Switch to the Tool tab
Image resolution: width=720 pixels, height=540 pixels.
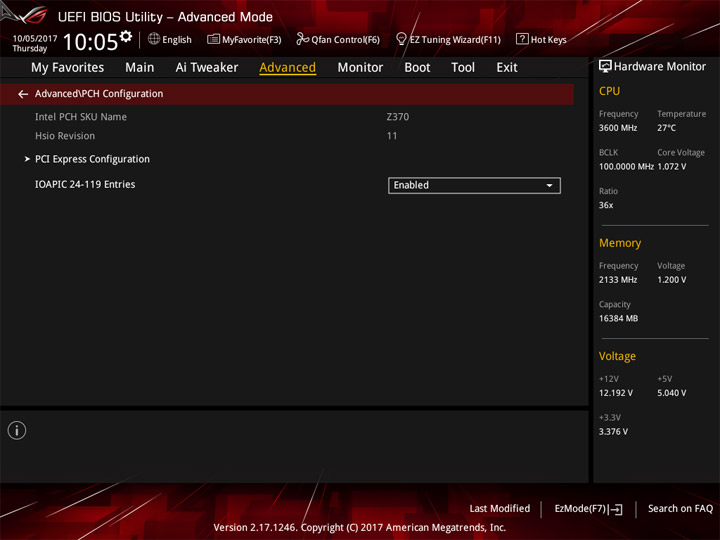pos(463,68)
